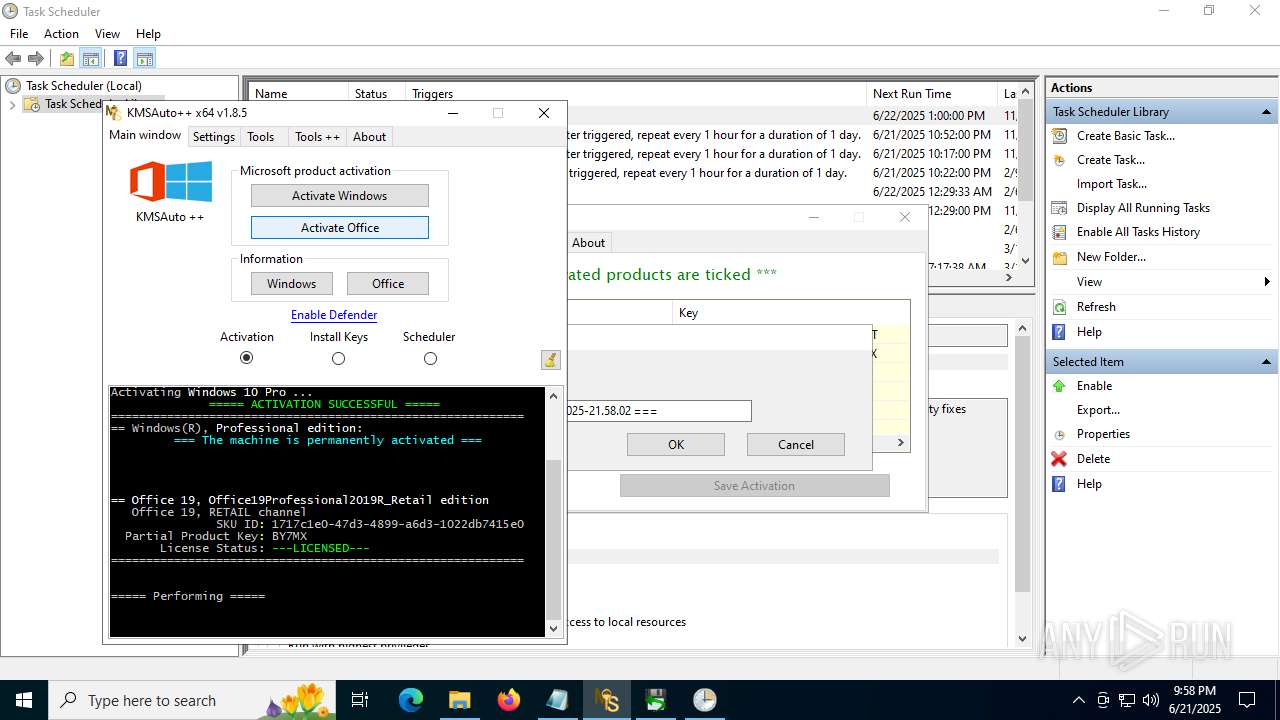1280x720 pixels.
Task: Click the volume icon in system tray
Action: pos(1151,700)
